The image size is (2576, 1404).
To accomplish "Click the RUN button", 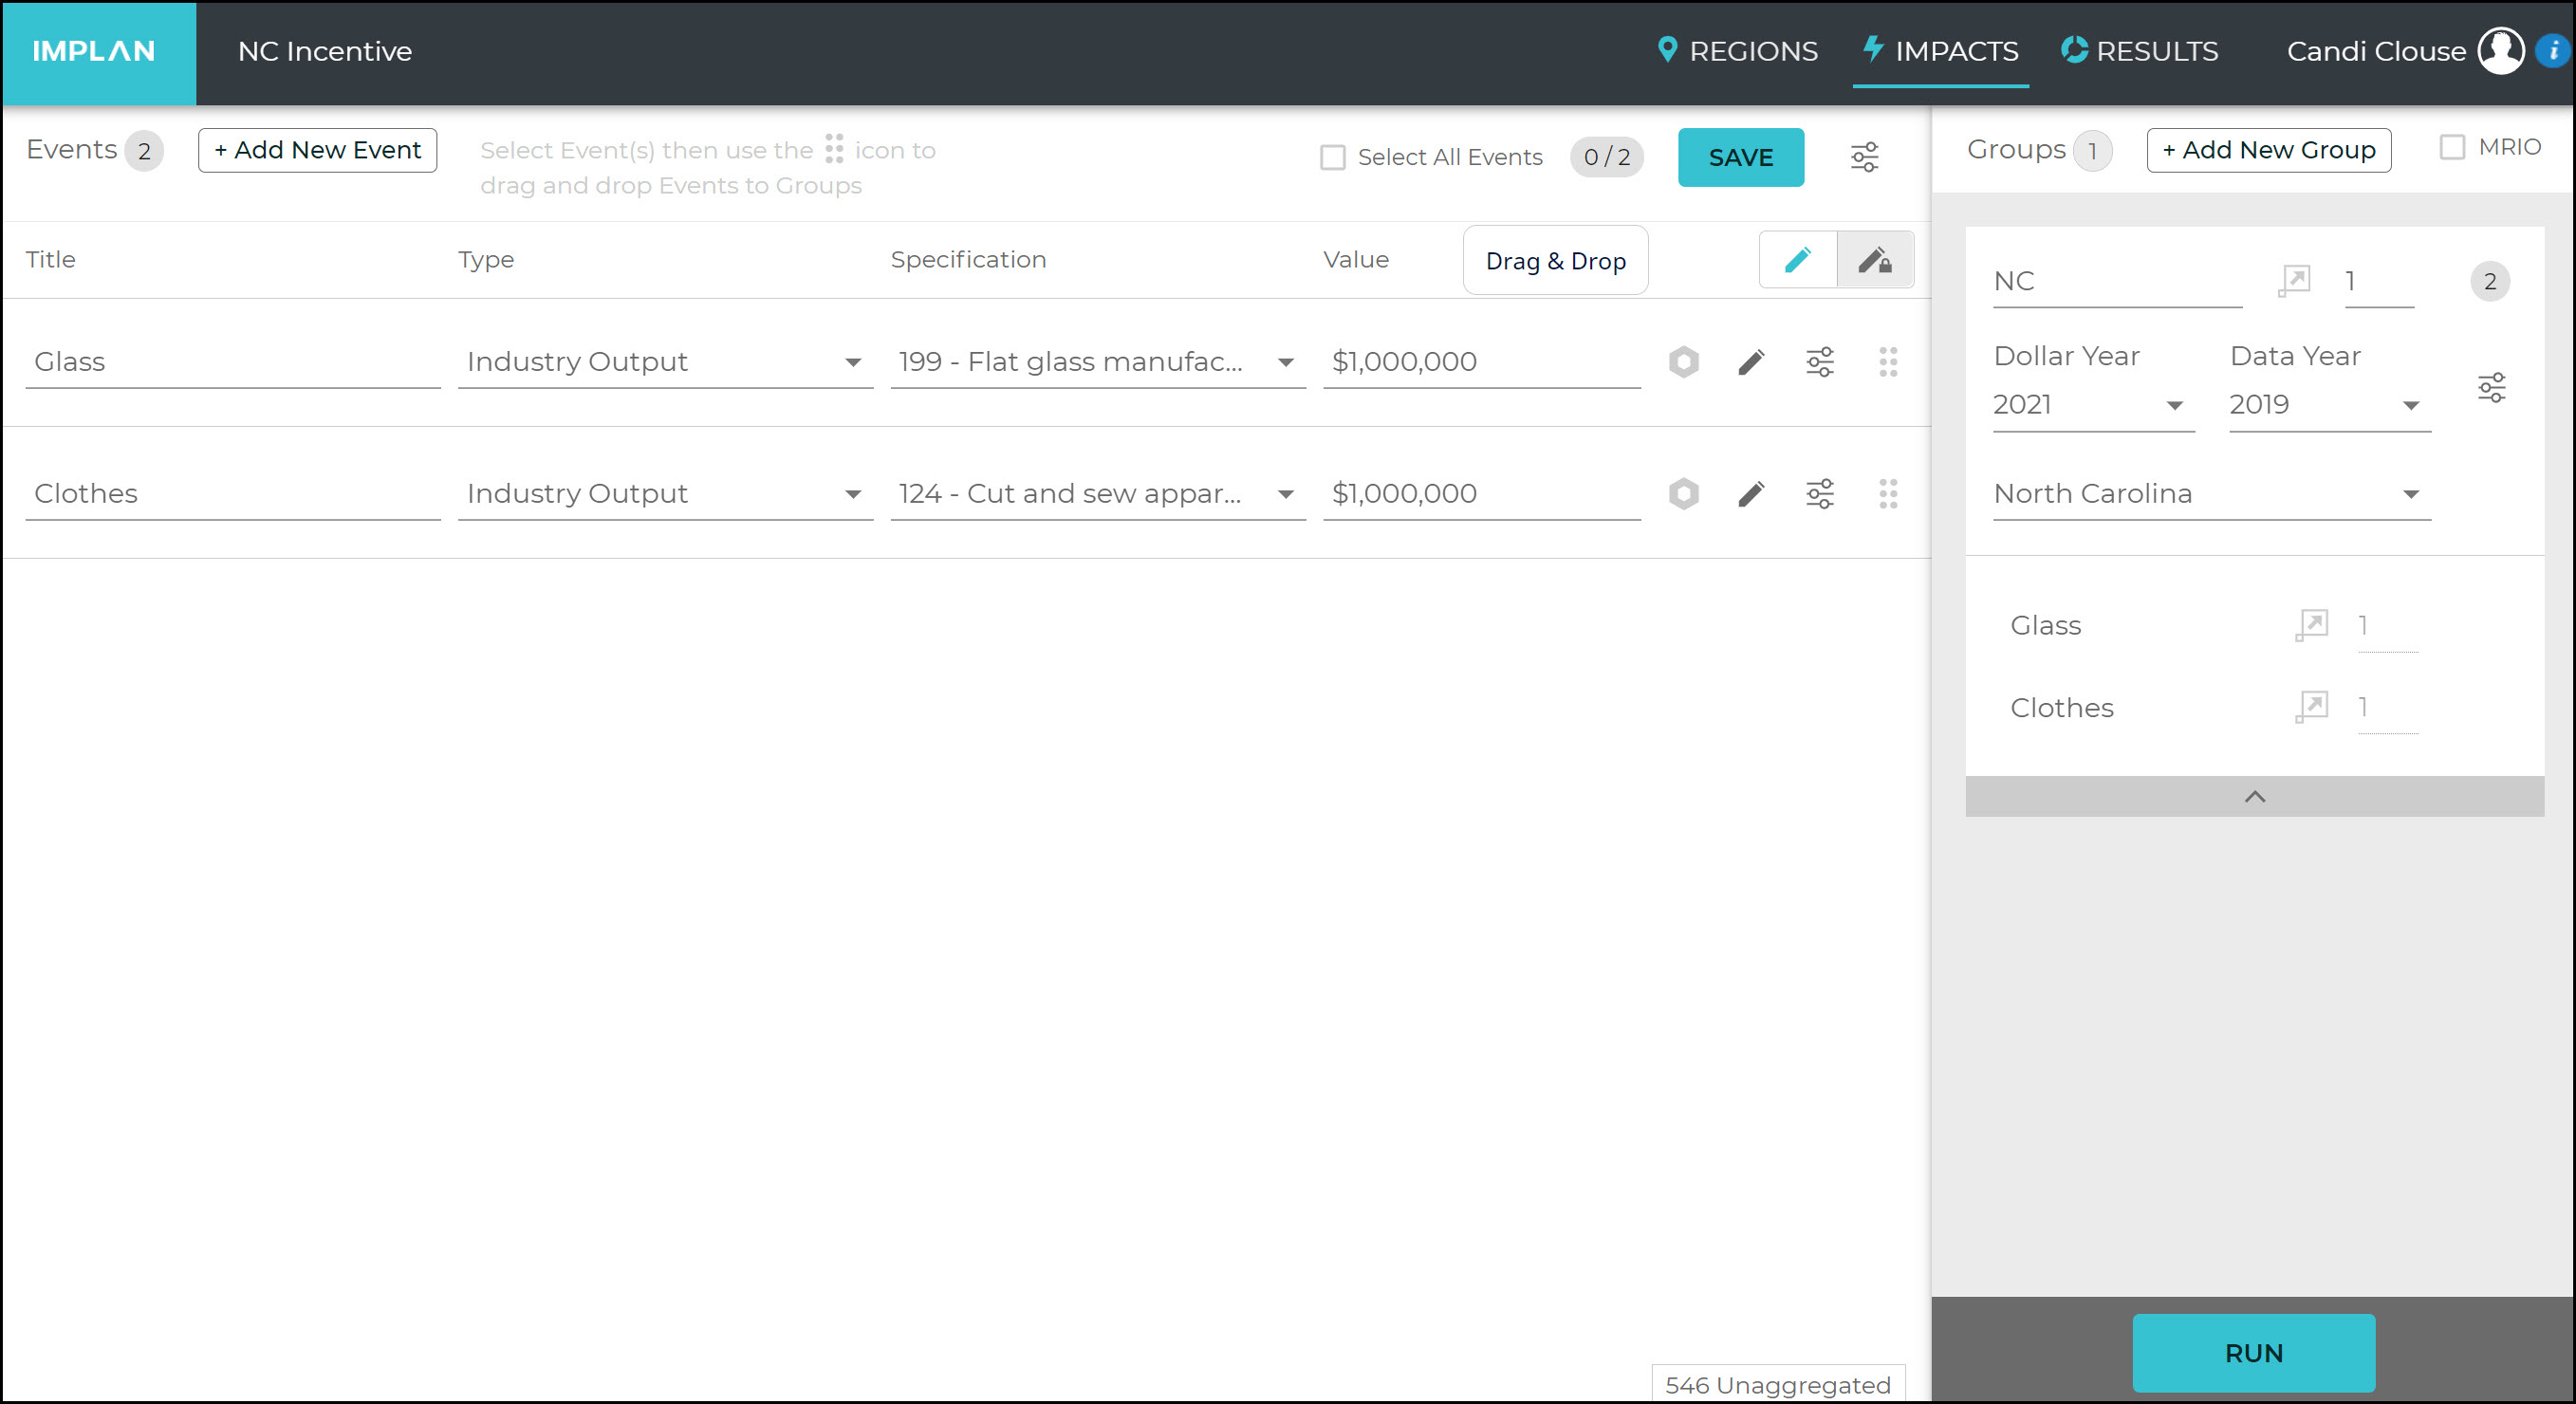I will click(2253, 1352).
